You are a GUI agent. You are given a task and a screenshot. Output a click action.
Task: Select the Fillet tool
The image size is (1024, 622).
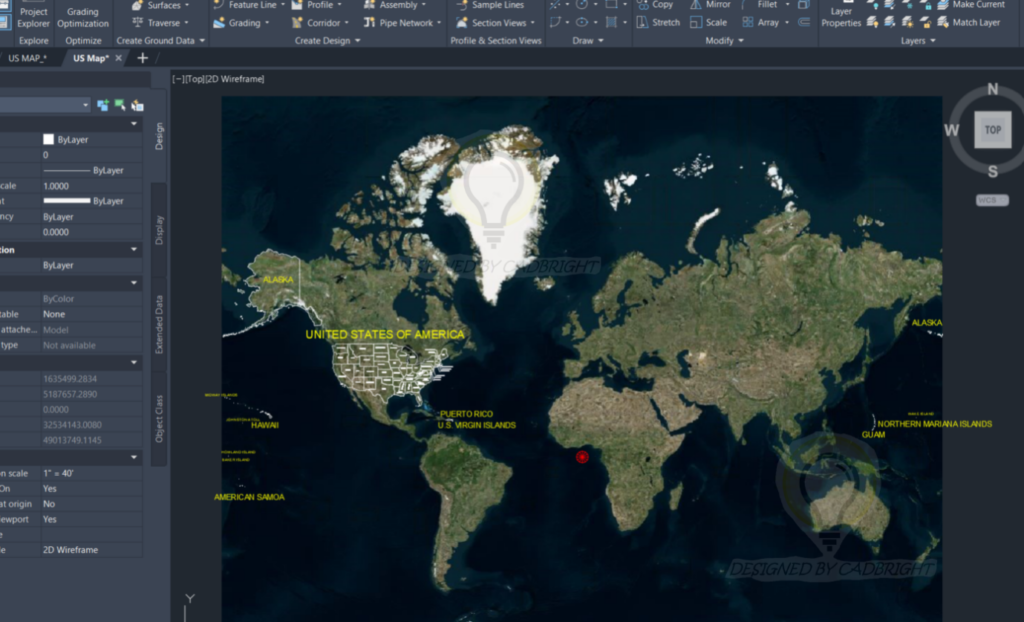click(768, 5)
